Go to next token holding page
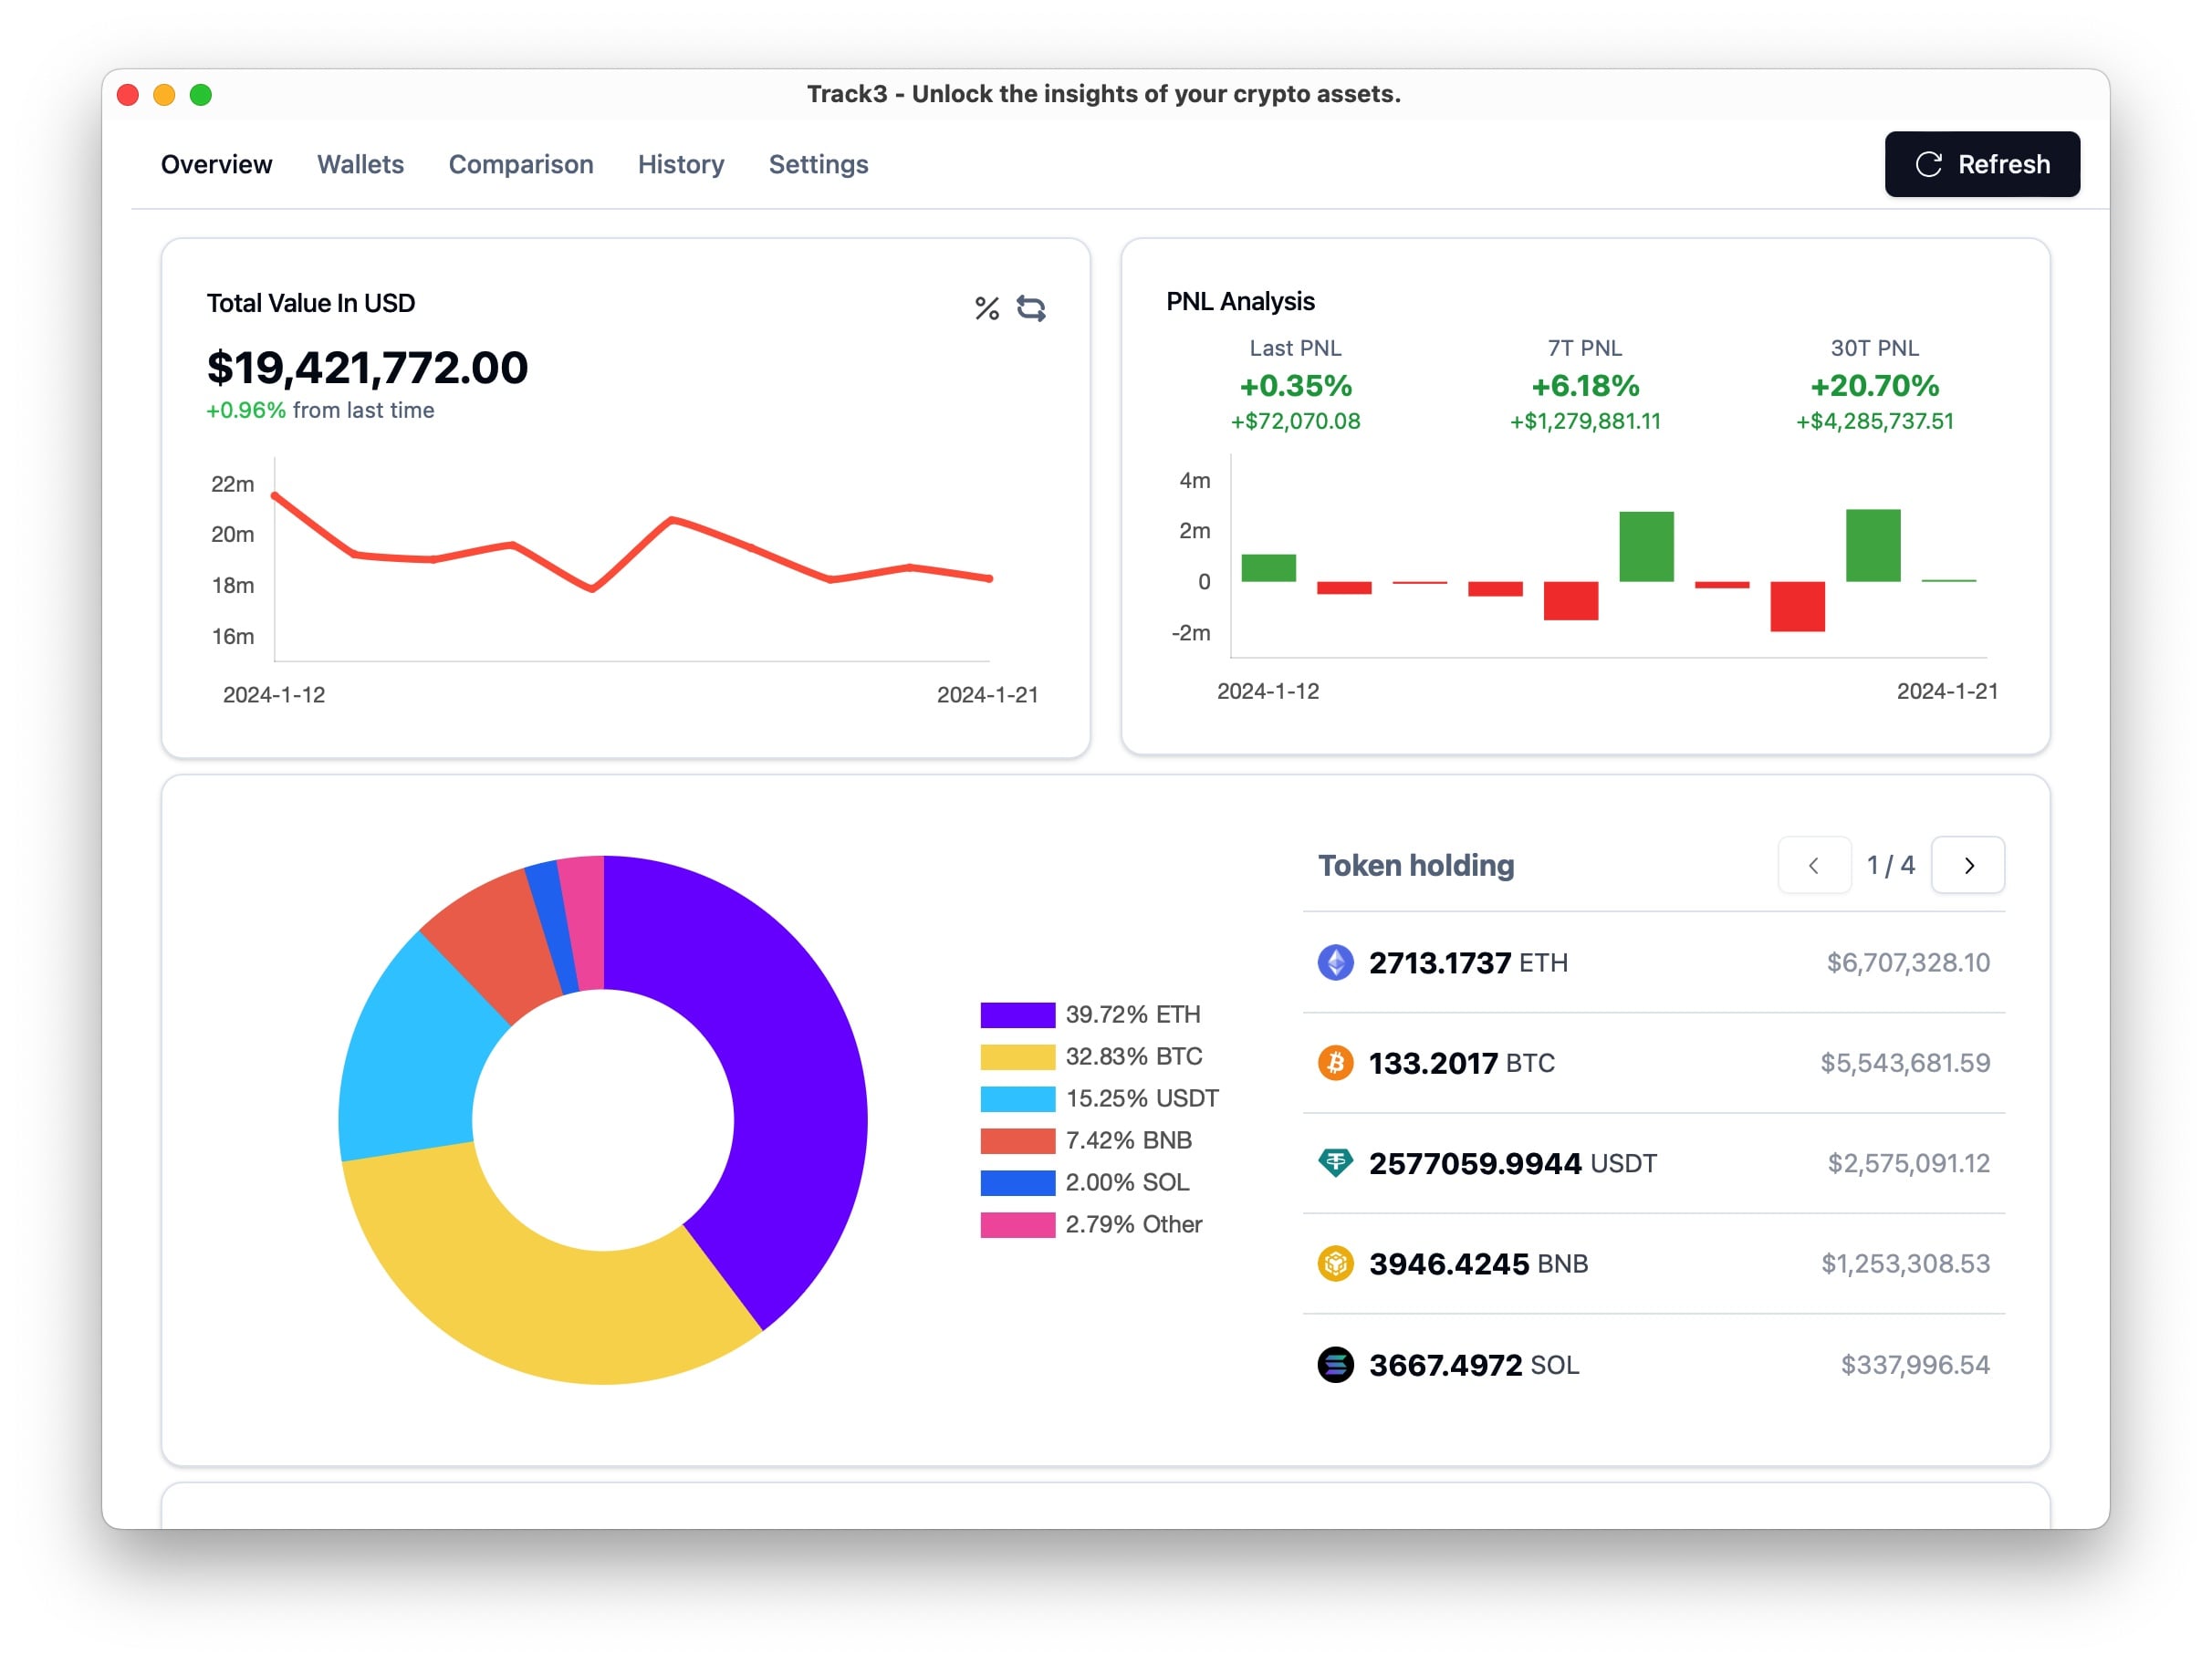Viewport: 2212px width, 1664px height. point(1967,865)
